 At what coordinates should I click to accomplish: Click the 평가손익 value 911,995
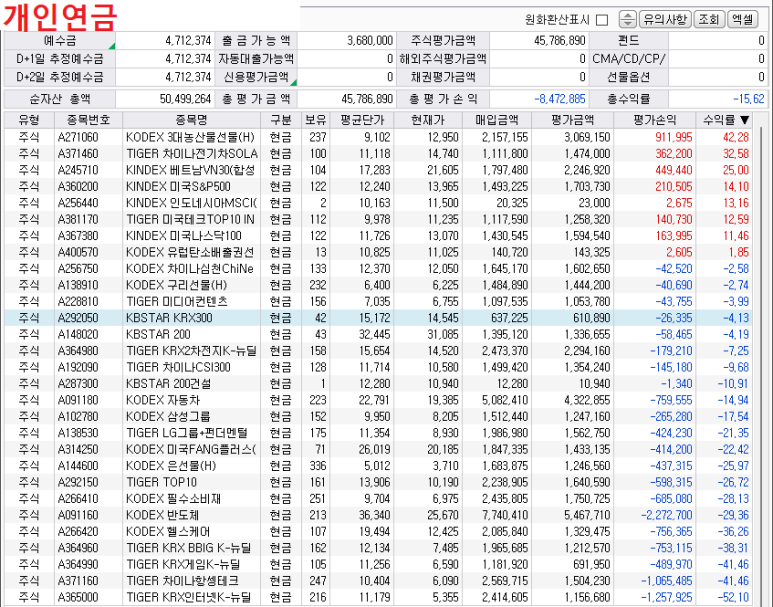pos(673,137)
